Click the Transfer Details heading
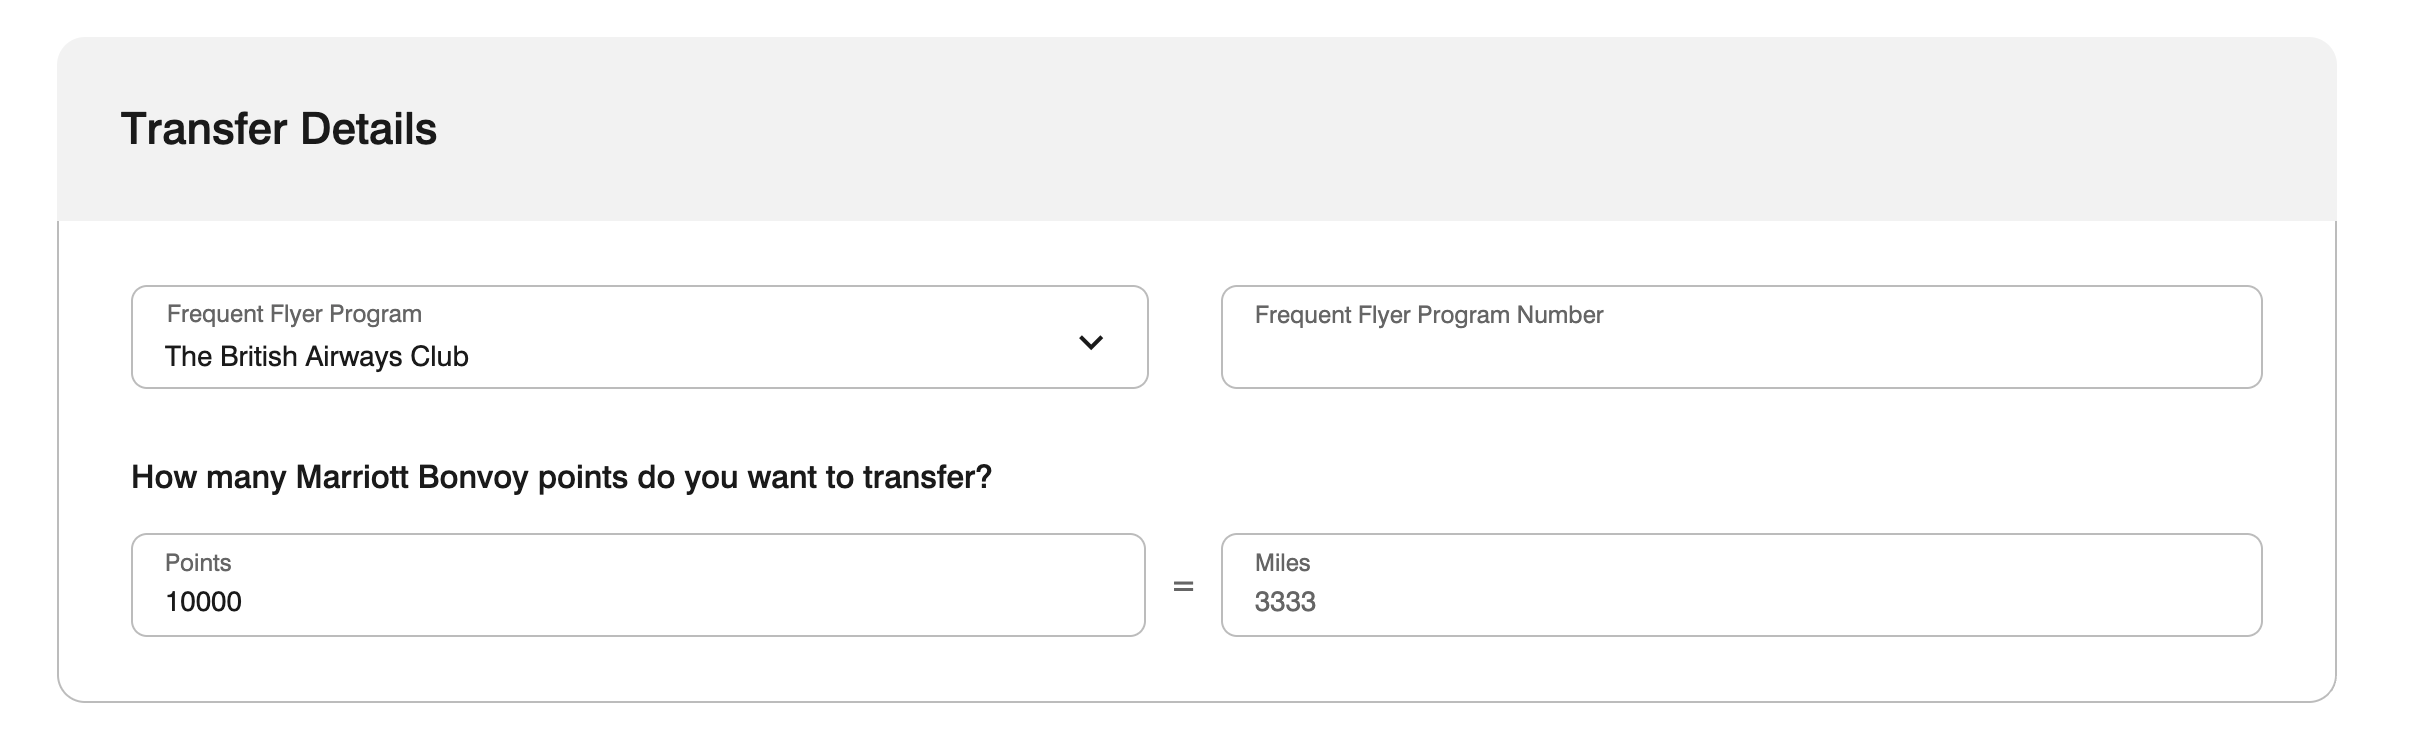Image resolution: width=2414 pixels, height=734 pixels. (278, 129)
